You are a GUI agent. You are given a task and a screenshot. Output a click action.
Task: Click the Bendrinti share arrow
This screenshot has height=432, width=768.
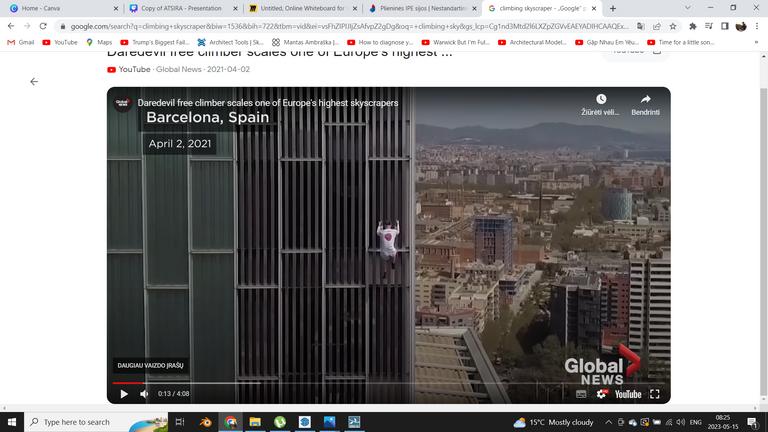click(x=646, y=99)
